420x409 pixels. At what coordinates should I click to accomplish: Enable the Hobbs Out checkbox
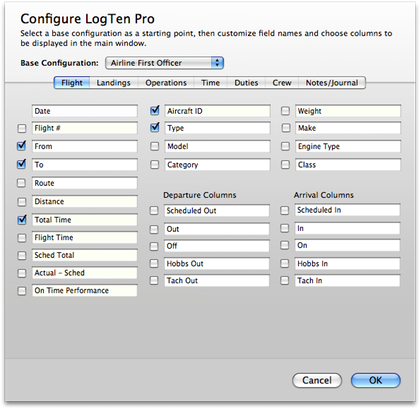tap(154, 264)
